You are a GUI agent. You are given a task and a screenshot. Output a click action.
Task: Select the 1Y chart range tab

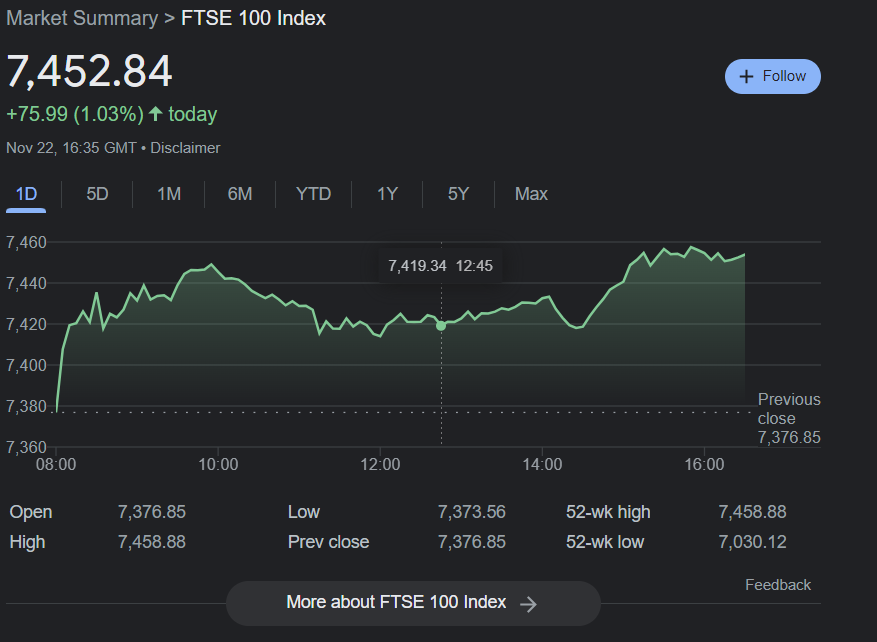pos(387,194)
